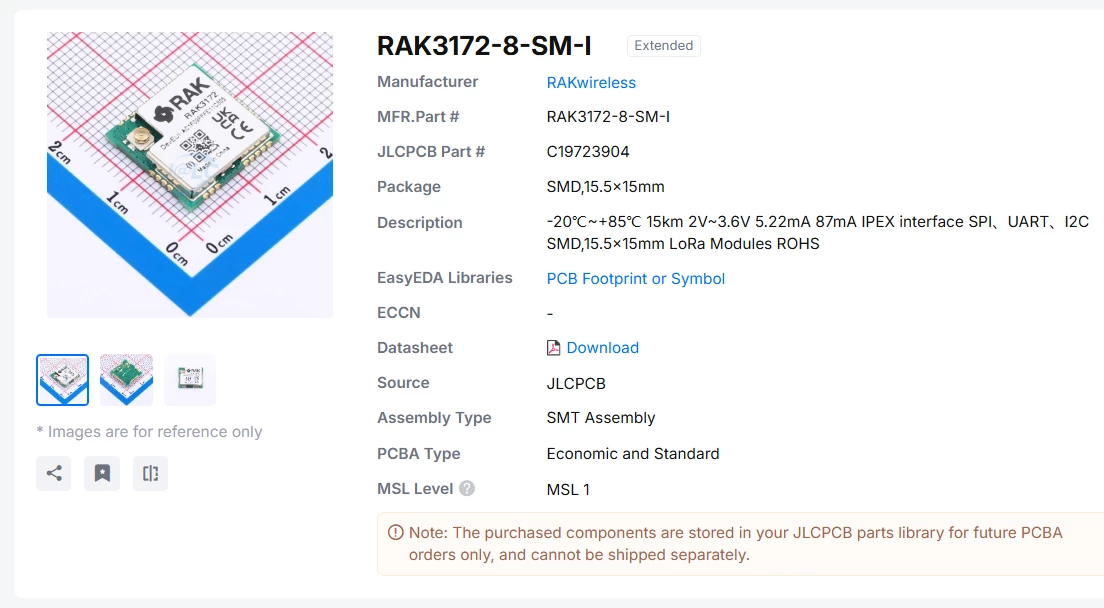Open the RAKwireless manufacturer link
The image size is (1104, 608).
click(591, 82)
